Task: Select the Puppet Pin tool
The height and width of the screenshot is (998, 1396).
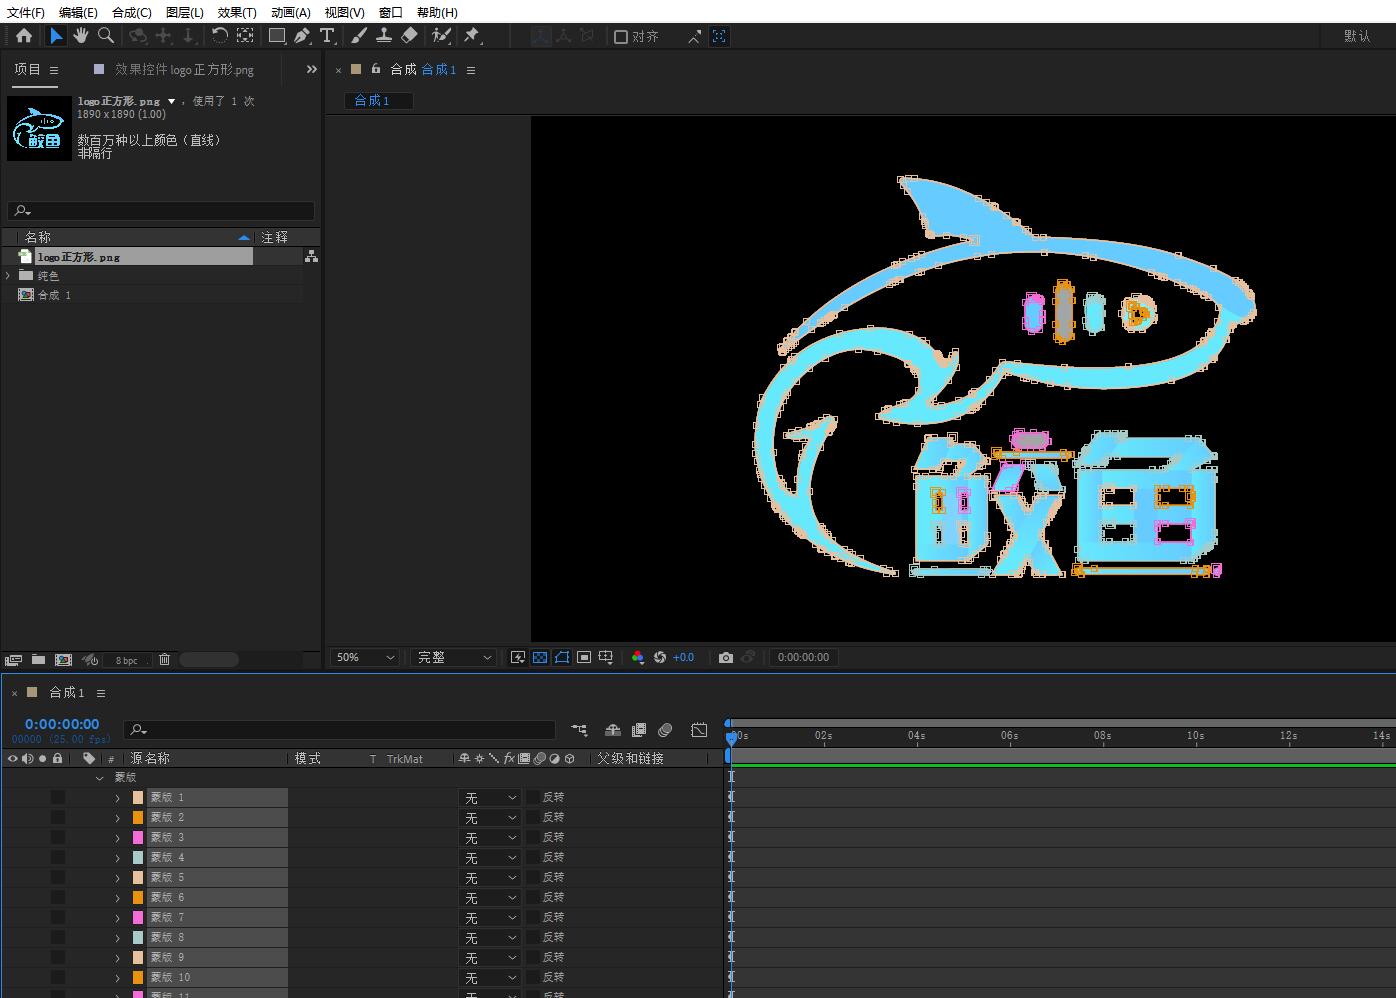Action: [472, 36]
